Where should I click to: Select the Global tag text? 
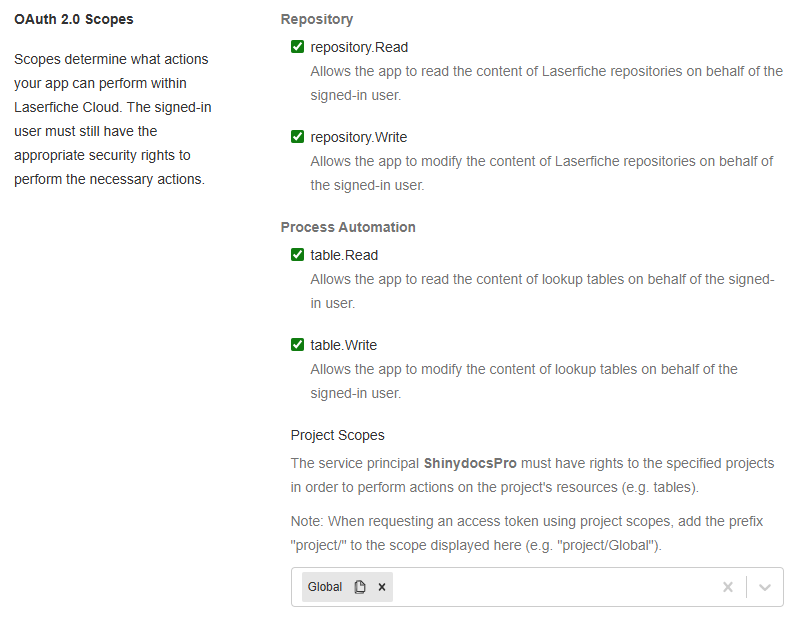325,587
